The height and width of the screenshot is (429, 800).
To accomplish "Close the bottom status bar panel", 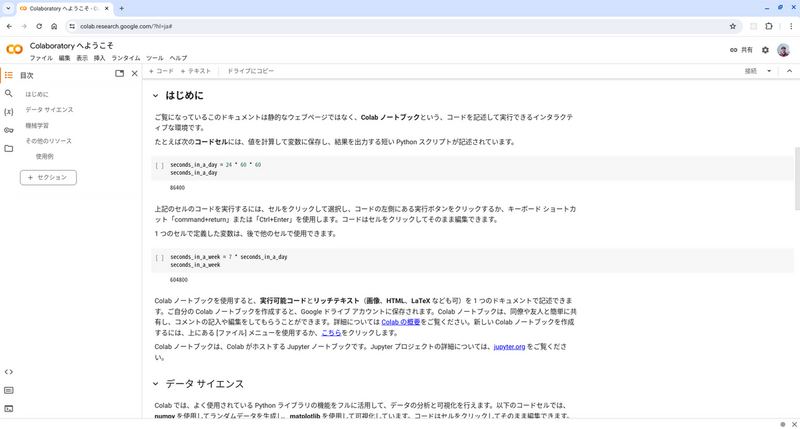I will coord(794,424).
